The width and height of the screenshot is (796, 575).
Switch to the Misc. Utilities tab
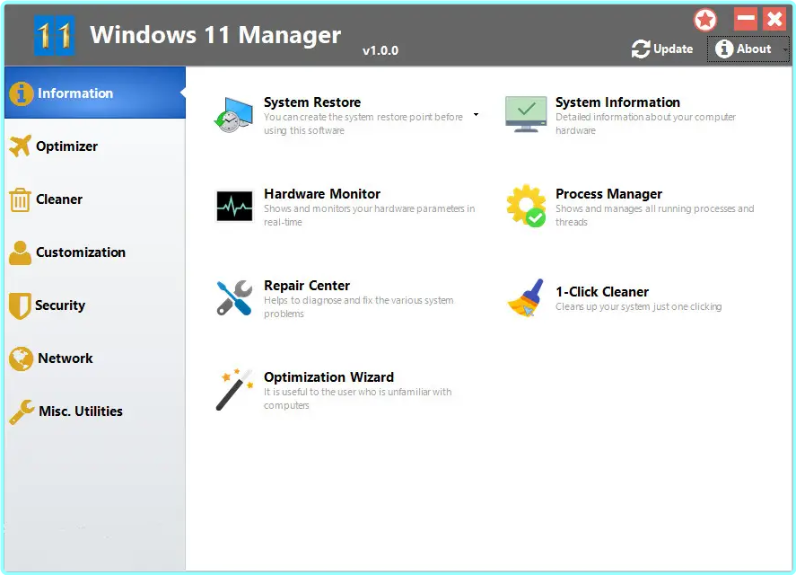(95, 411)
